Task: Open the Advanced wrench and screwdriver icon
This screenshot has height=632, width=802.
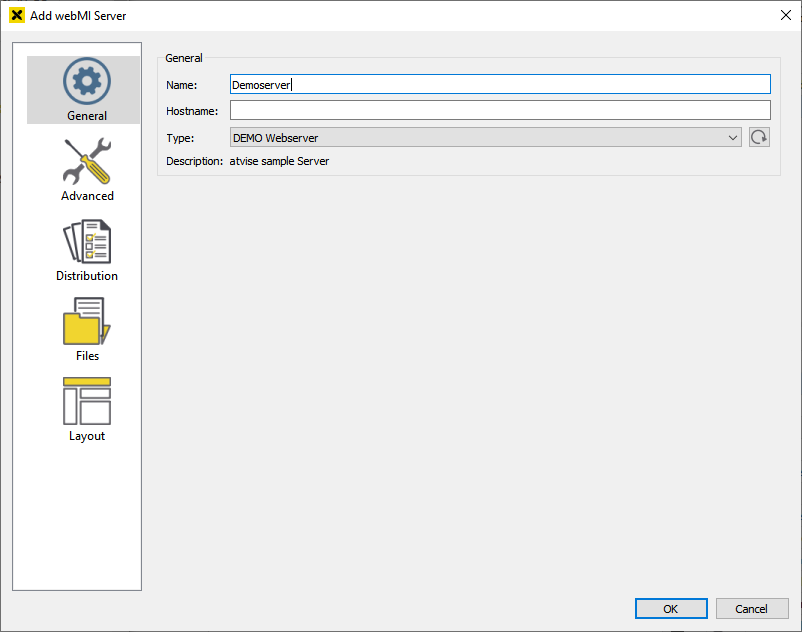Action: click(86, 162)
